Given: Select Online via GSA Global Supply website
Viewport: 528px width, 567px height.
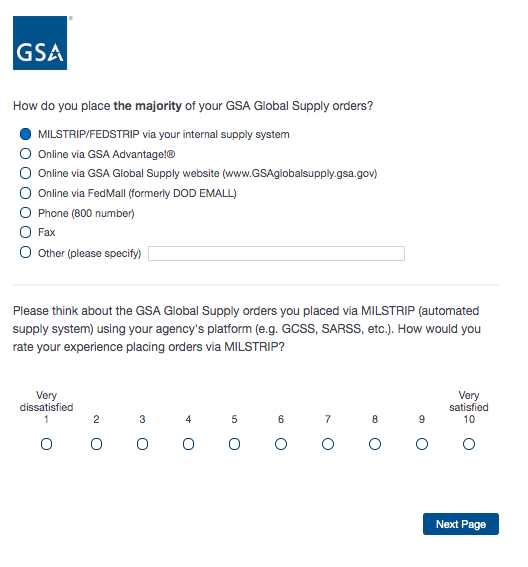Looking at the screenshot, I should 25,173.
